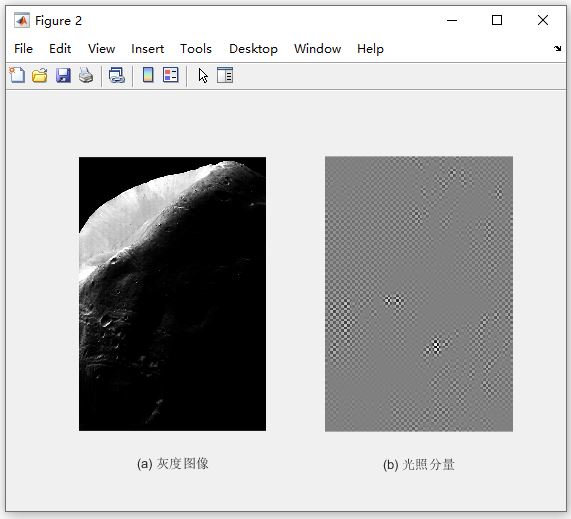The width and height of the screenshot is (571, 519).
Task: Toggle the Edit Plot arrow tool
Action: [203, 75]
